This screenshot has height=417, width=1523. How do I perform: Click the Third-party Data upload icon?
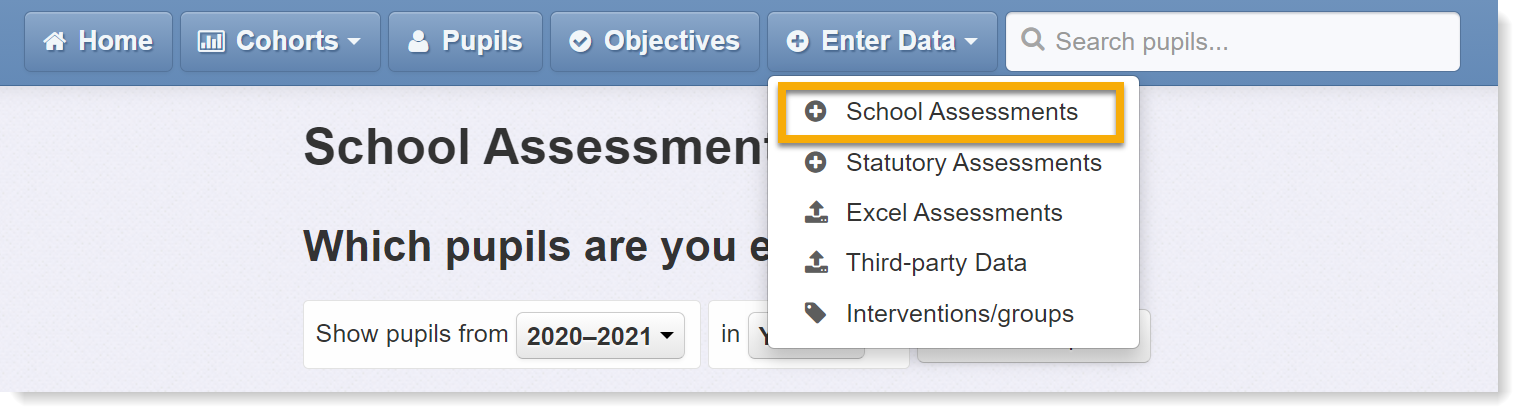pos(816,263)
